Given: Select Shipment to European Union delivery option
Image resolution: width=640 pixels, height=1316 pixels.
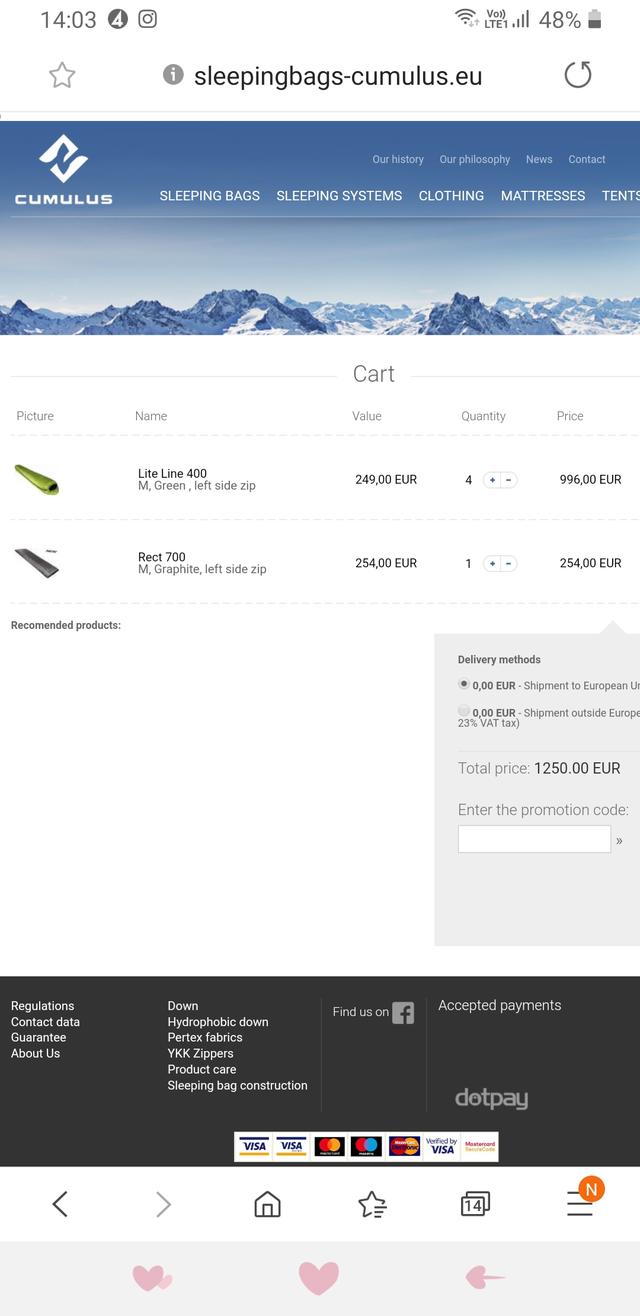Looking at the screenshot, I should [464, 684].
